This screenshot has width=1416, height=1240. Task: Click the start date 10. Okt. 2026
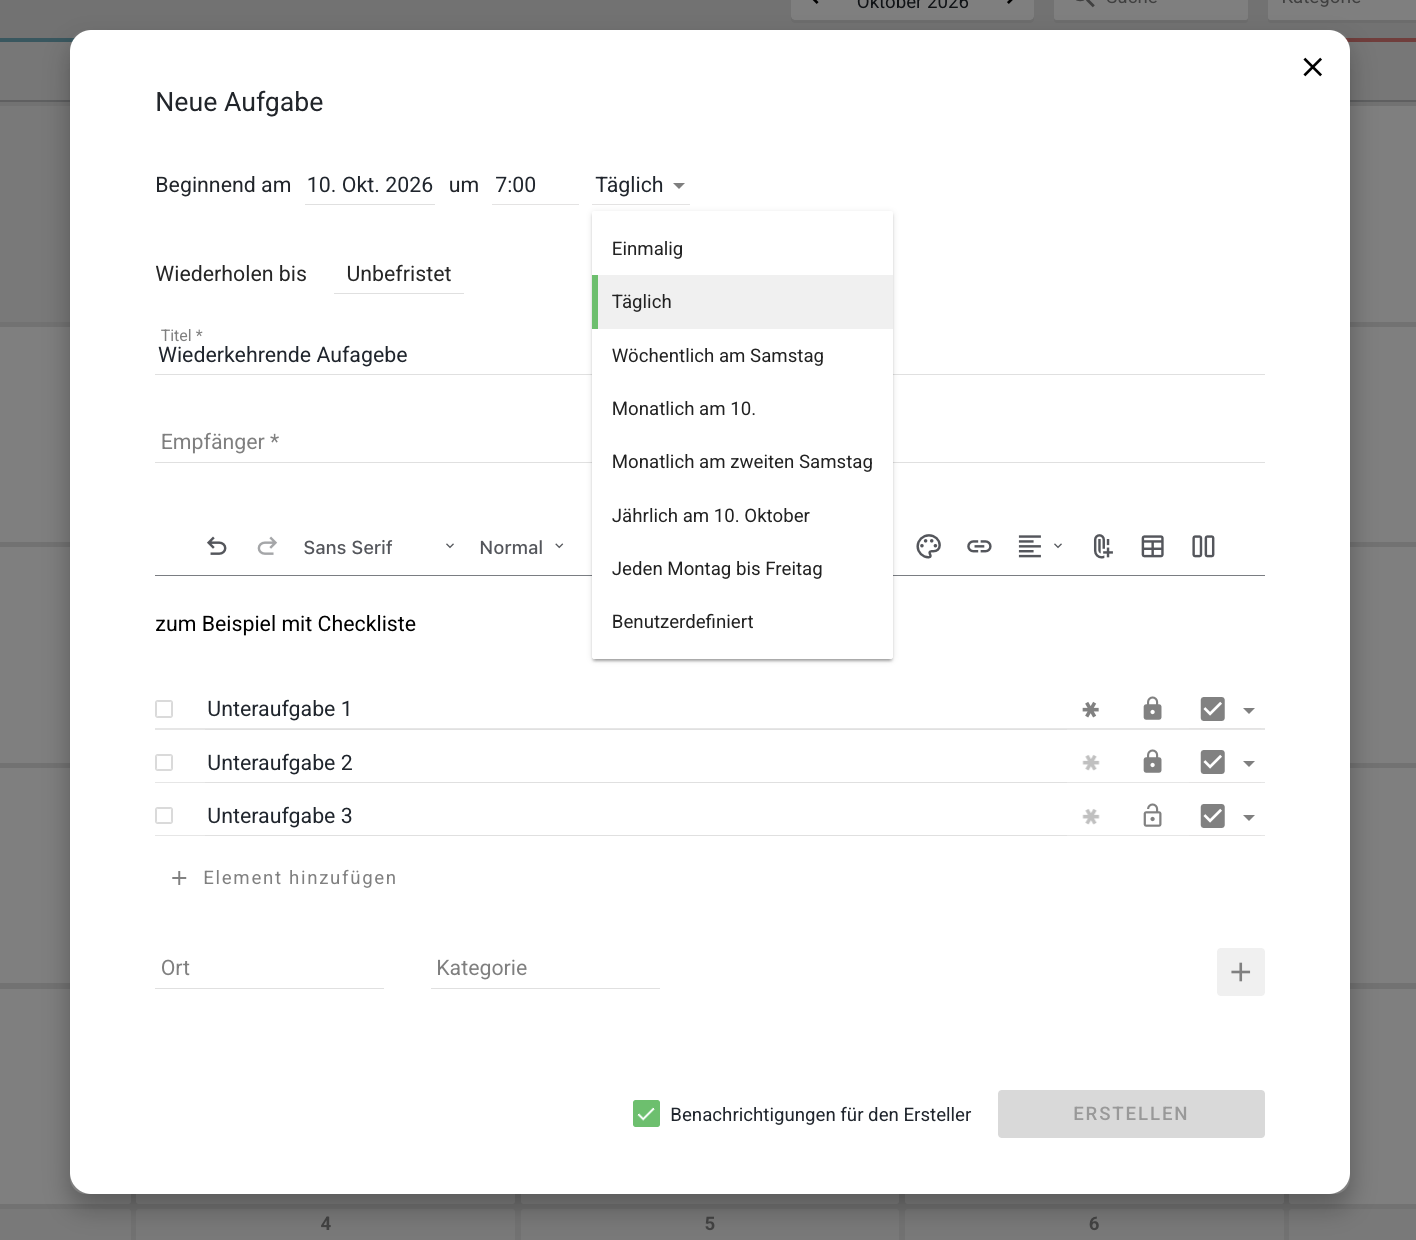[x=370, y=185]
